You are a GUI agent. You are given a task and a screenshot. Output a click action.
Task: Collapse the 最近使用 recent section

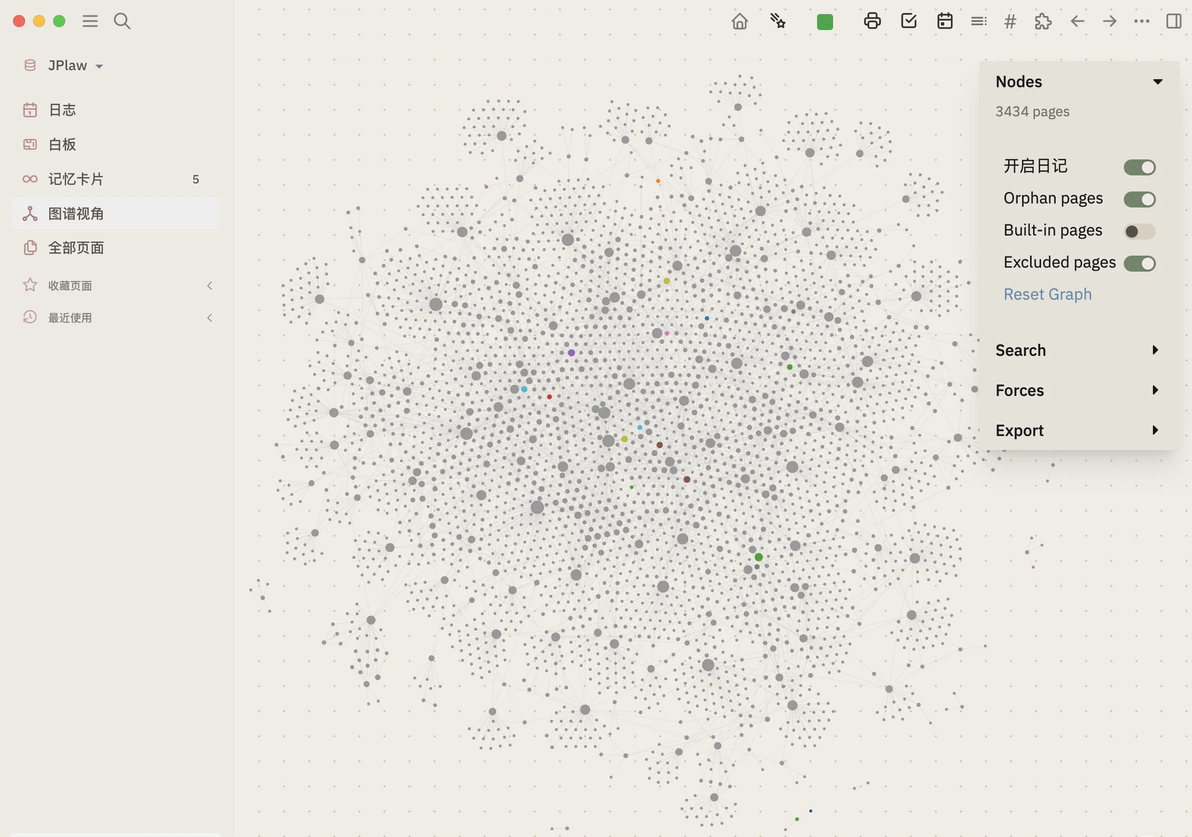pos(210,318)
